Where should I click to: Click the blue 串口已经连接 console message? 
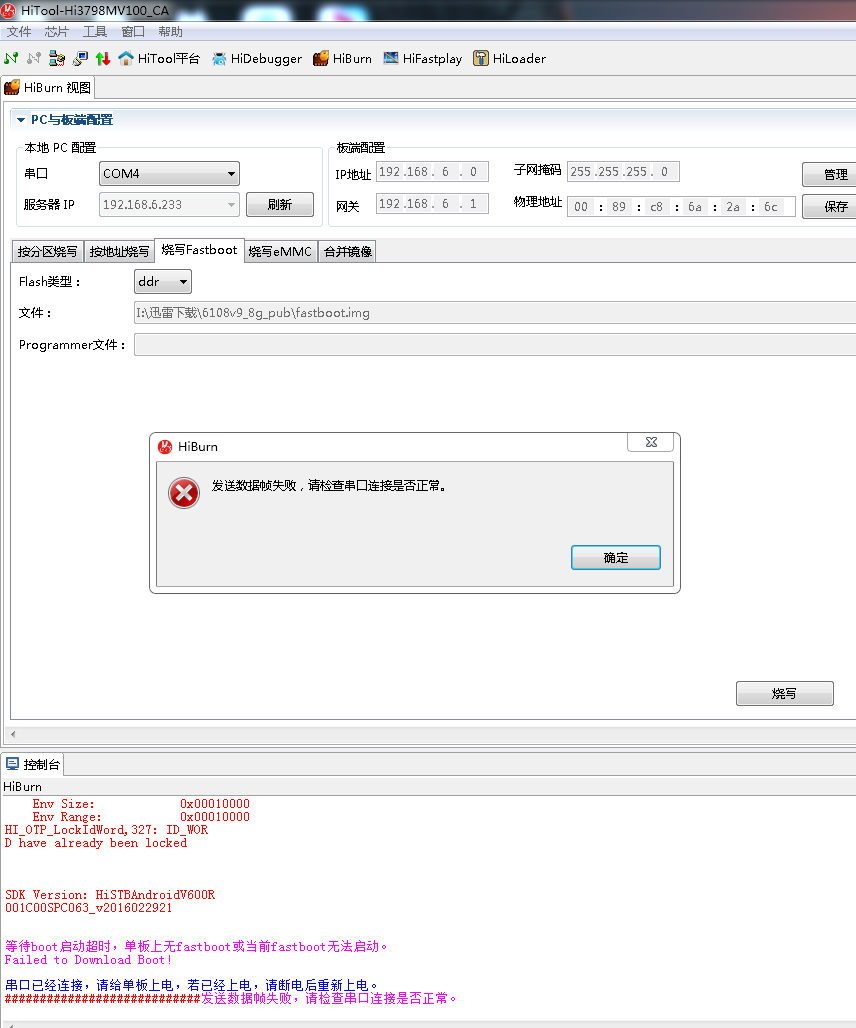(x=191, y=985)
